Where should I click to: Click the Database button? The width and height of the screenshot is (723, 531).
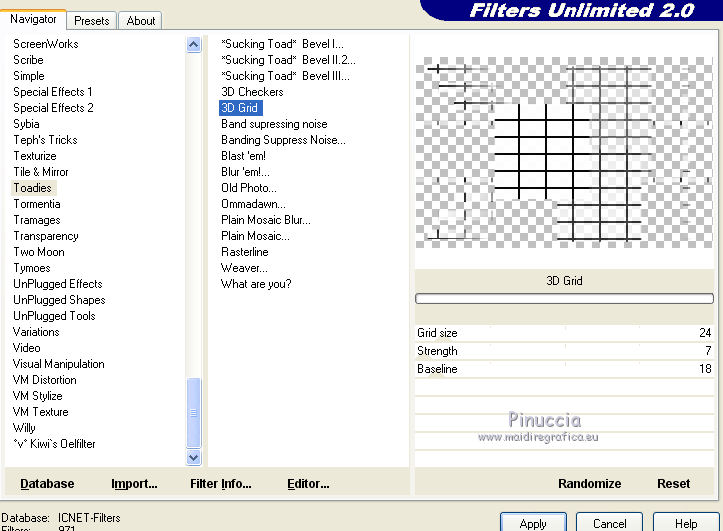tap(47, 484)
